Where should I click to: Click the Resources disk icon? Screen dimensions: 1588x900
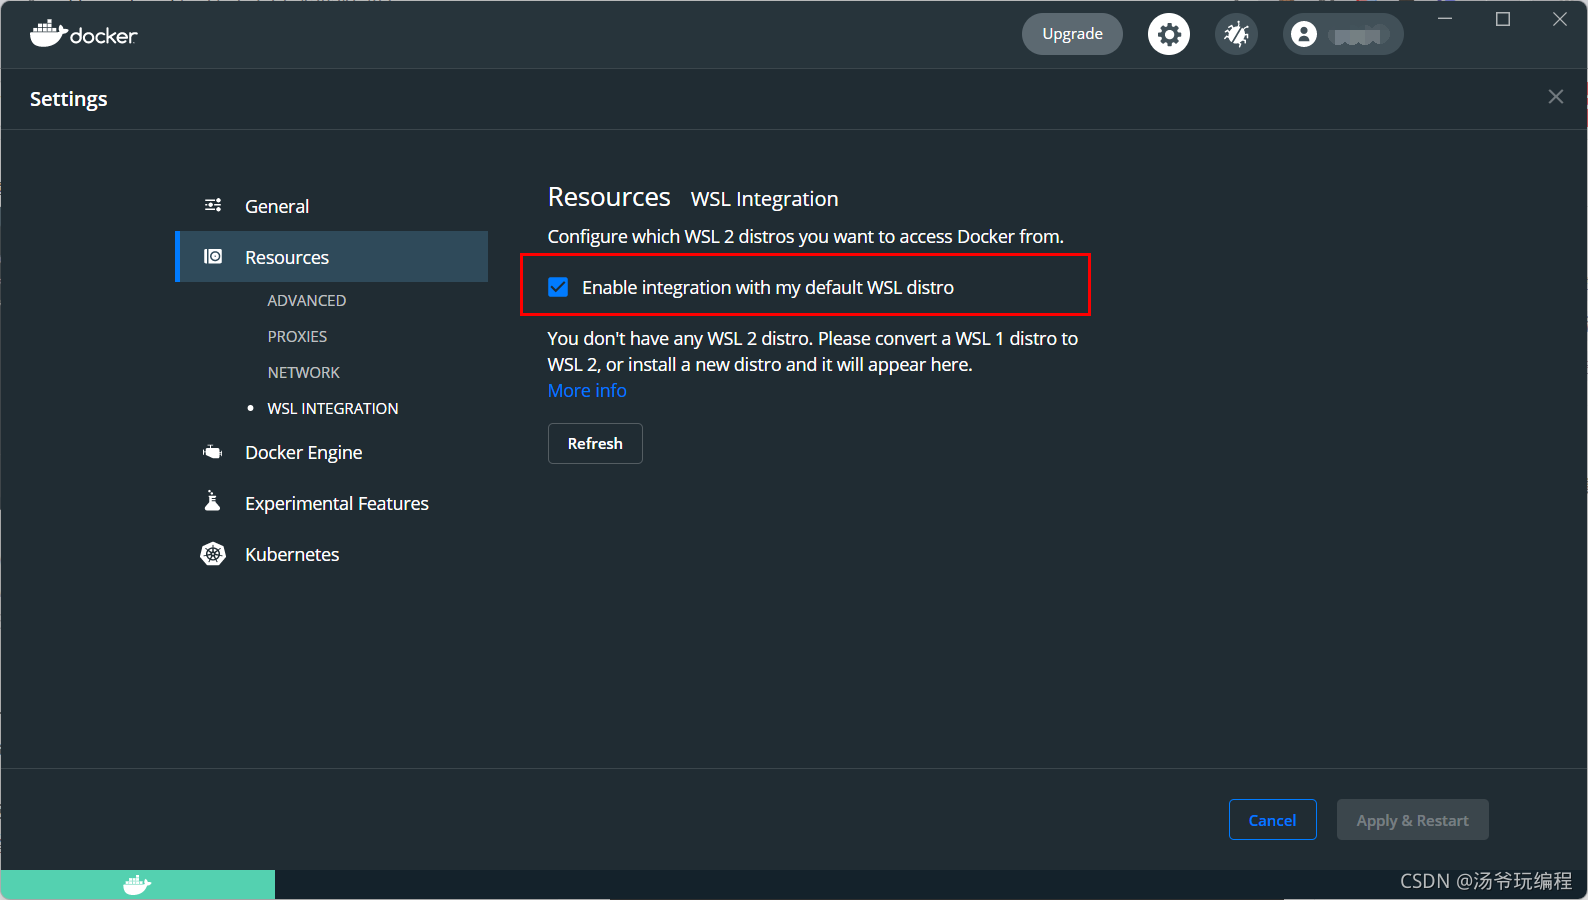click(213, 257)
